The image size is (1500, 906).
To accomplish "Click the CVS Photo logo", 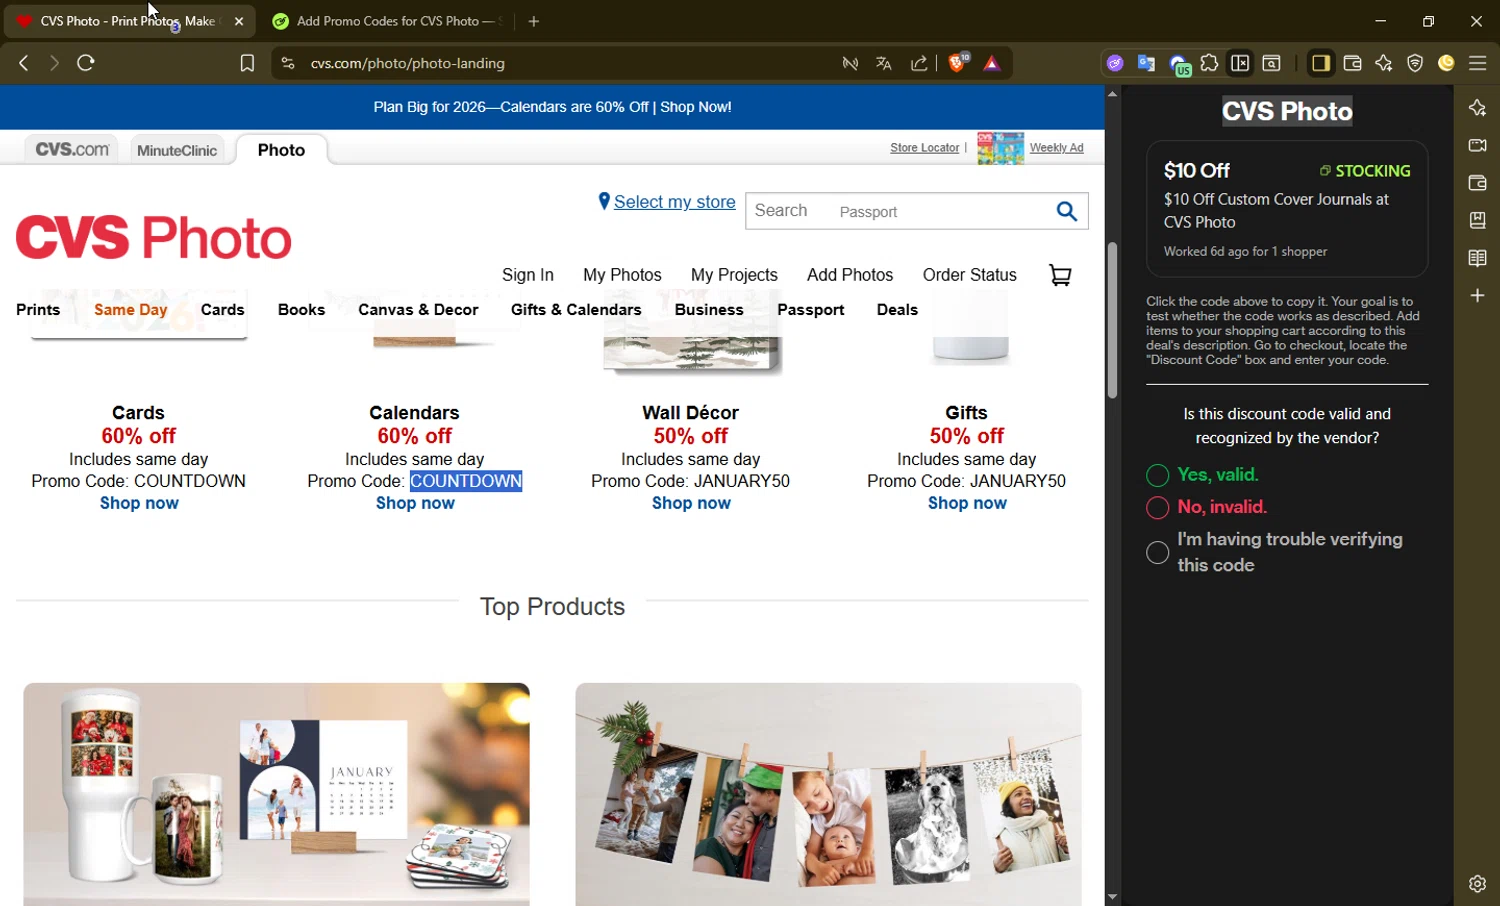I will tap(153, 238).
